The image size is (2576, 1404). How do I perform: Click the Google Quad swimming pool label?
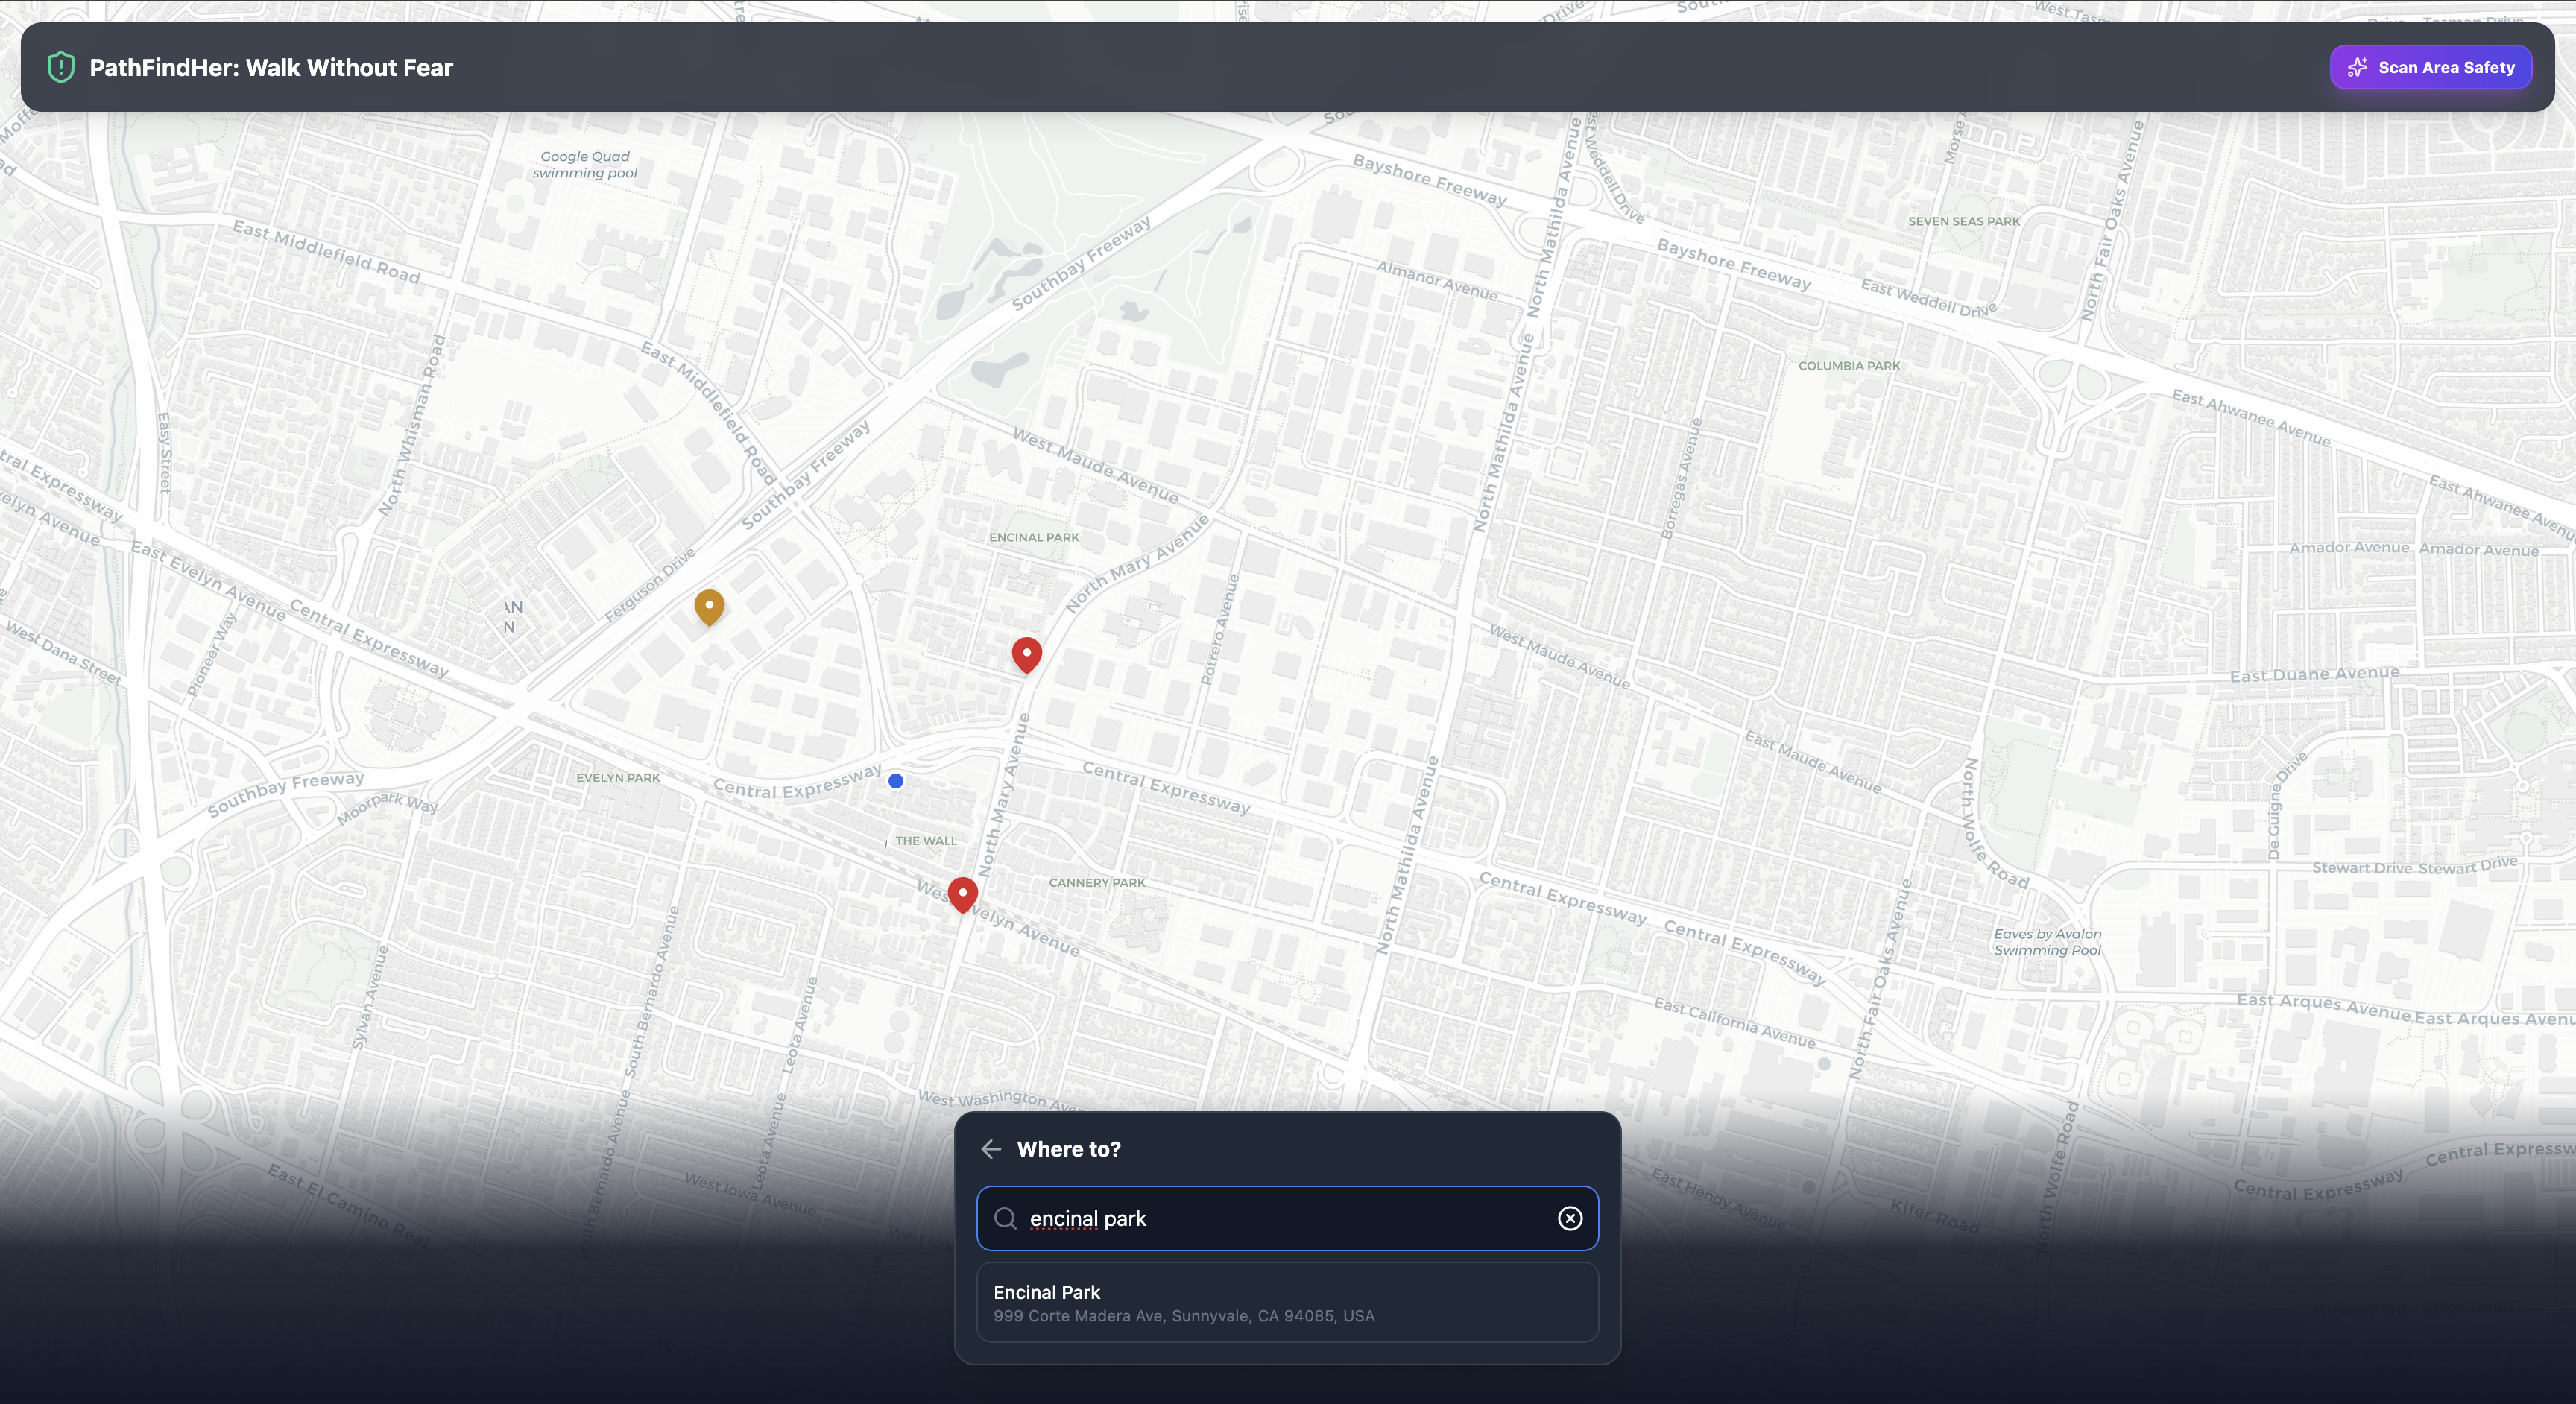(585, 165)
